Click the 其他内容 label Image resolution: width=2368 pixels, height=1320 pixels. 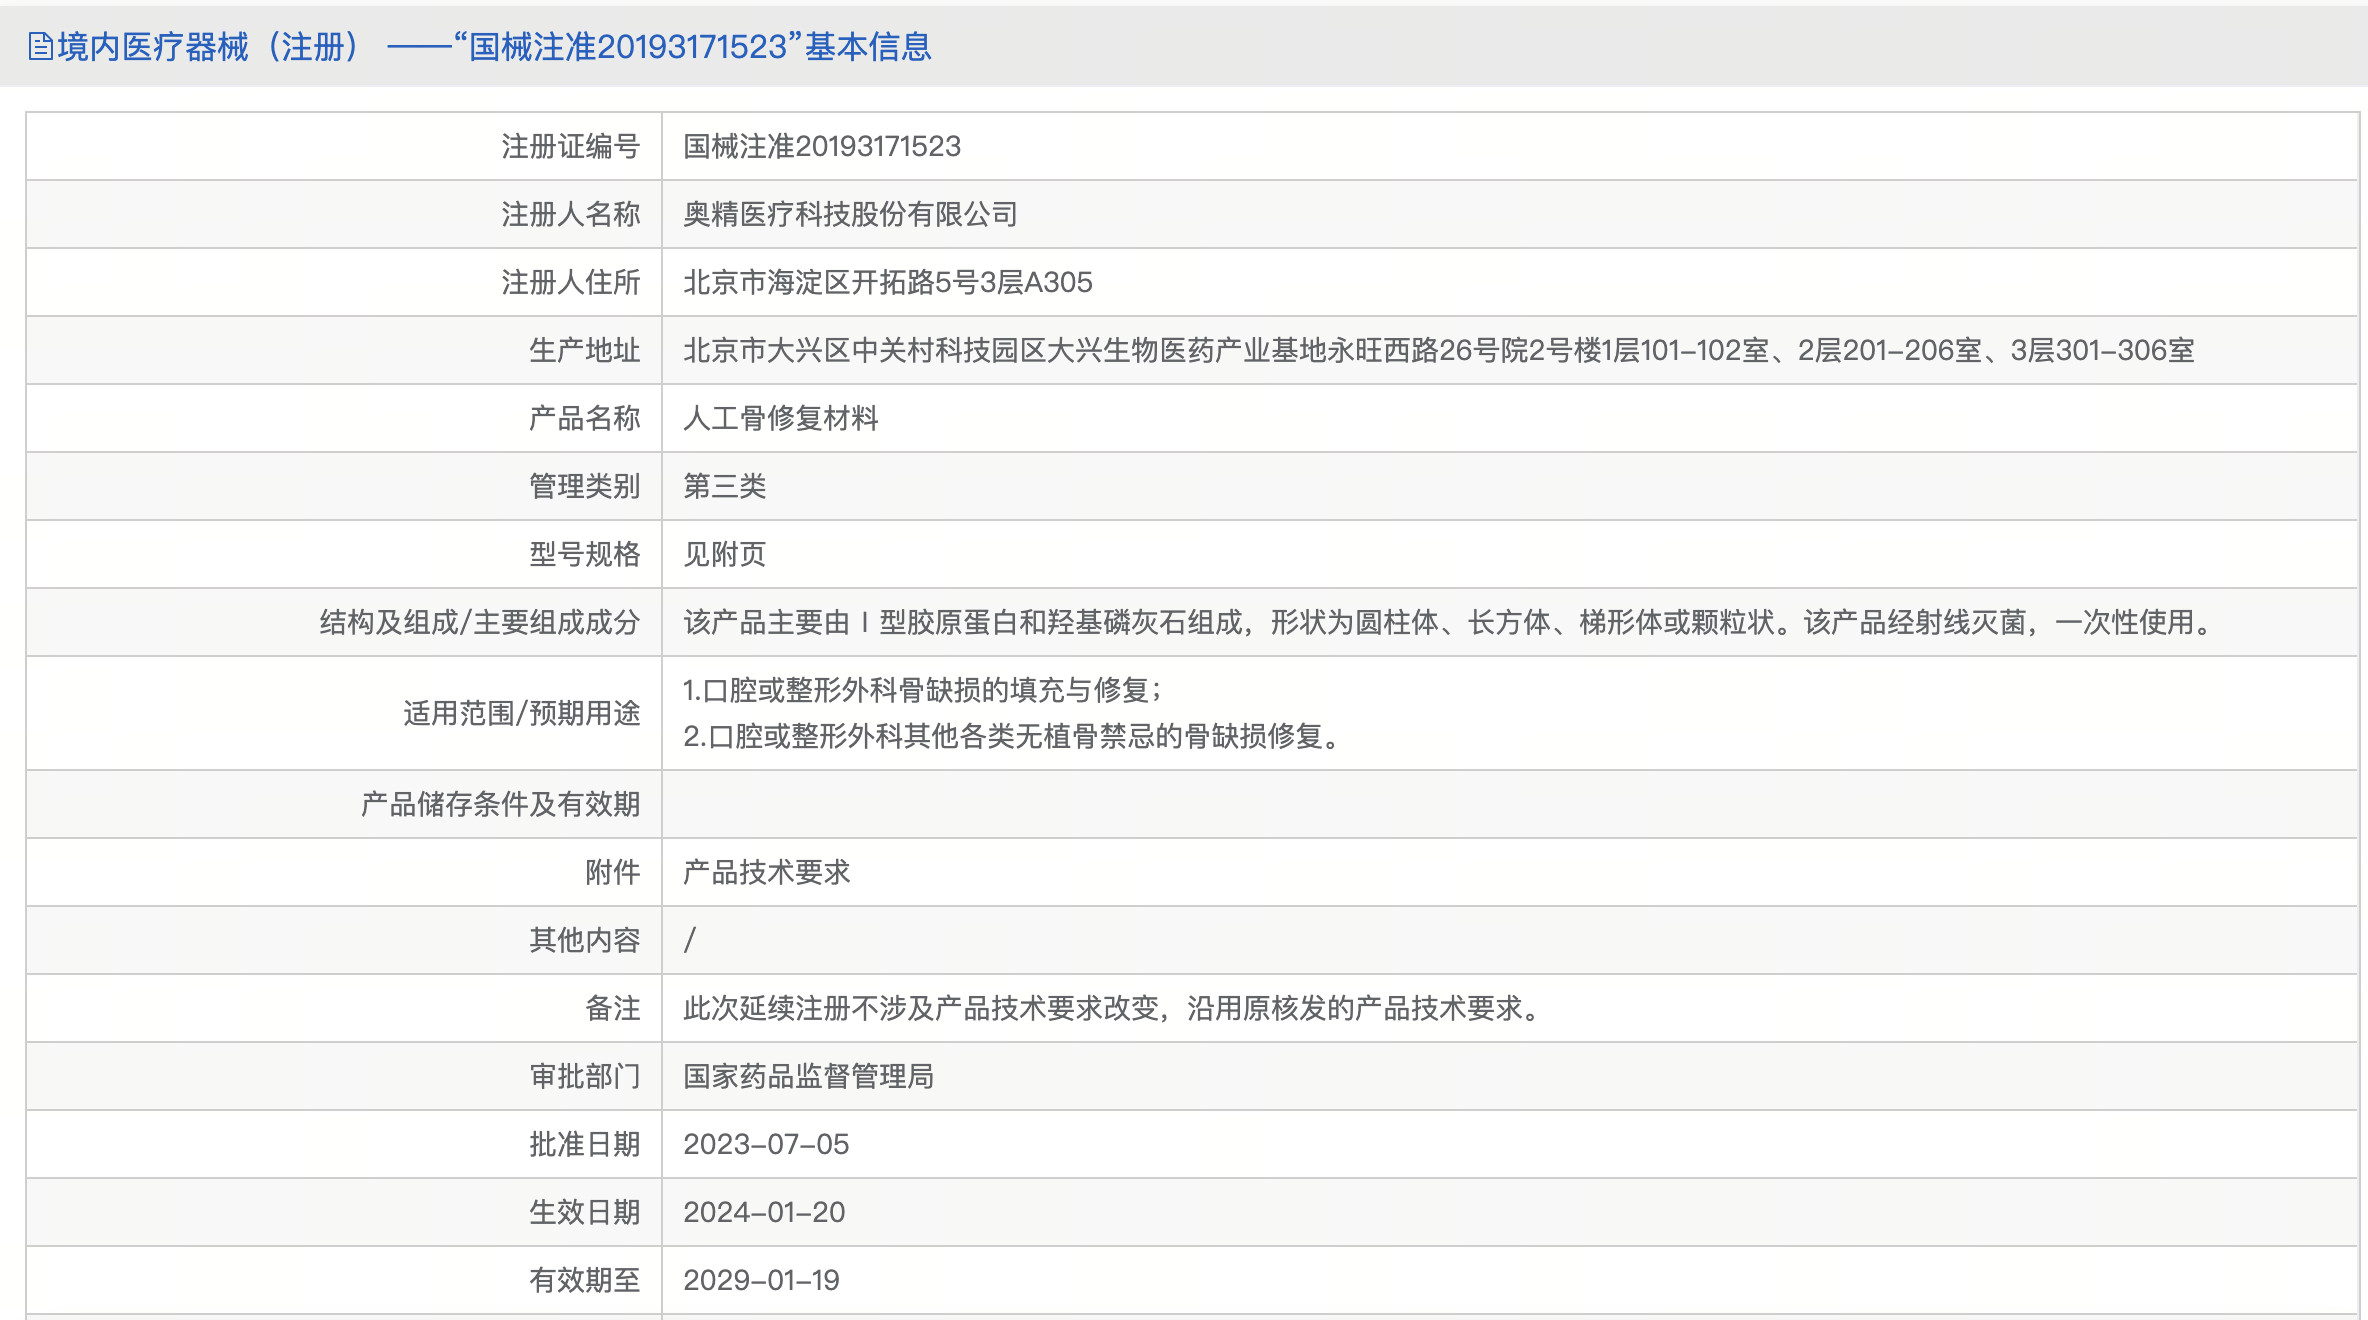(x=584, y=940)
